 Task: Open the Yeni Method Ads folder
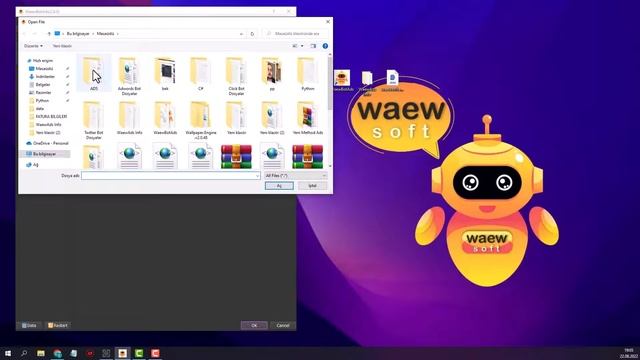click(x=307, y=118)
